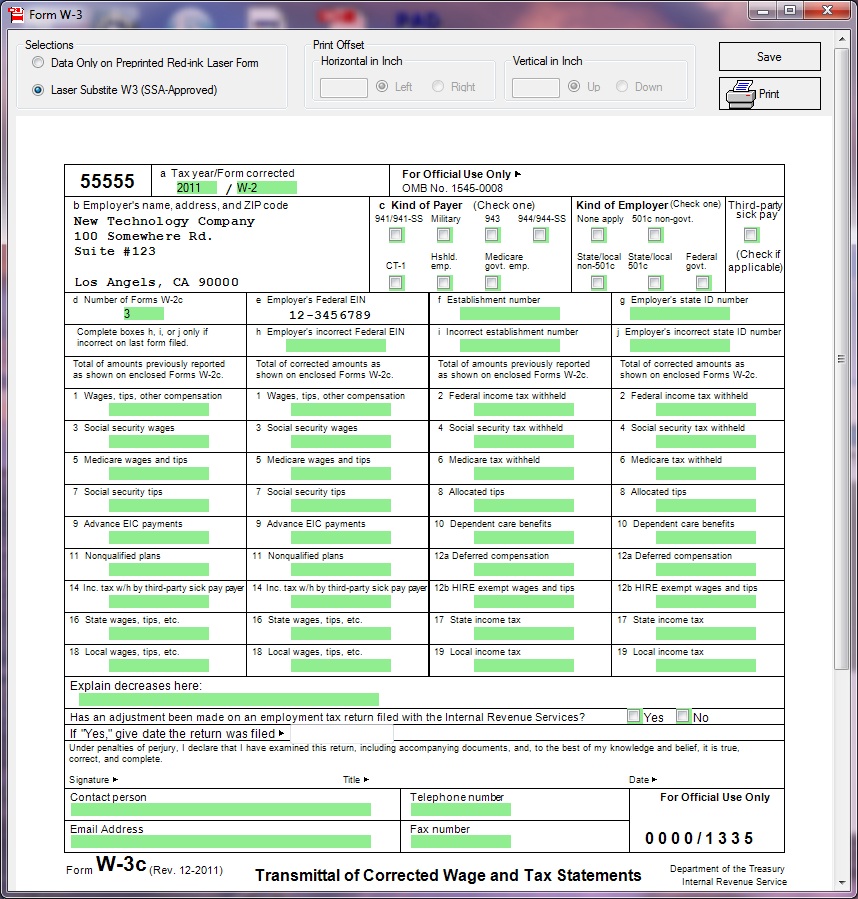This screenshot has width=858, height=899.
Task: Check the Federal govt. employer box
Action: (704, 282)
